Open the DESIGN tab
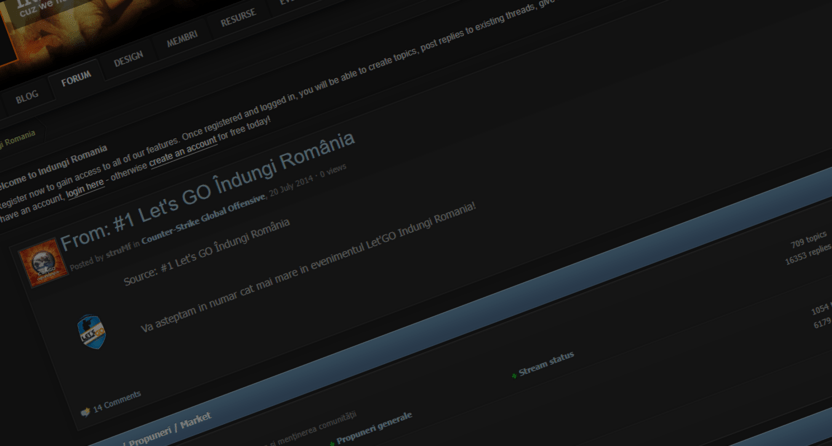This screenshot has height=446, width=832. 128,59
